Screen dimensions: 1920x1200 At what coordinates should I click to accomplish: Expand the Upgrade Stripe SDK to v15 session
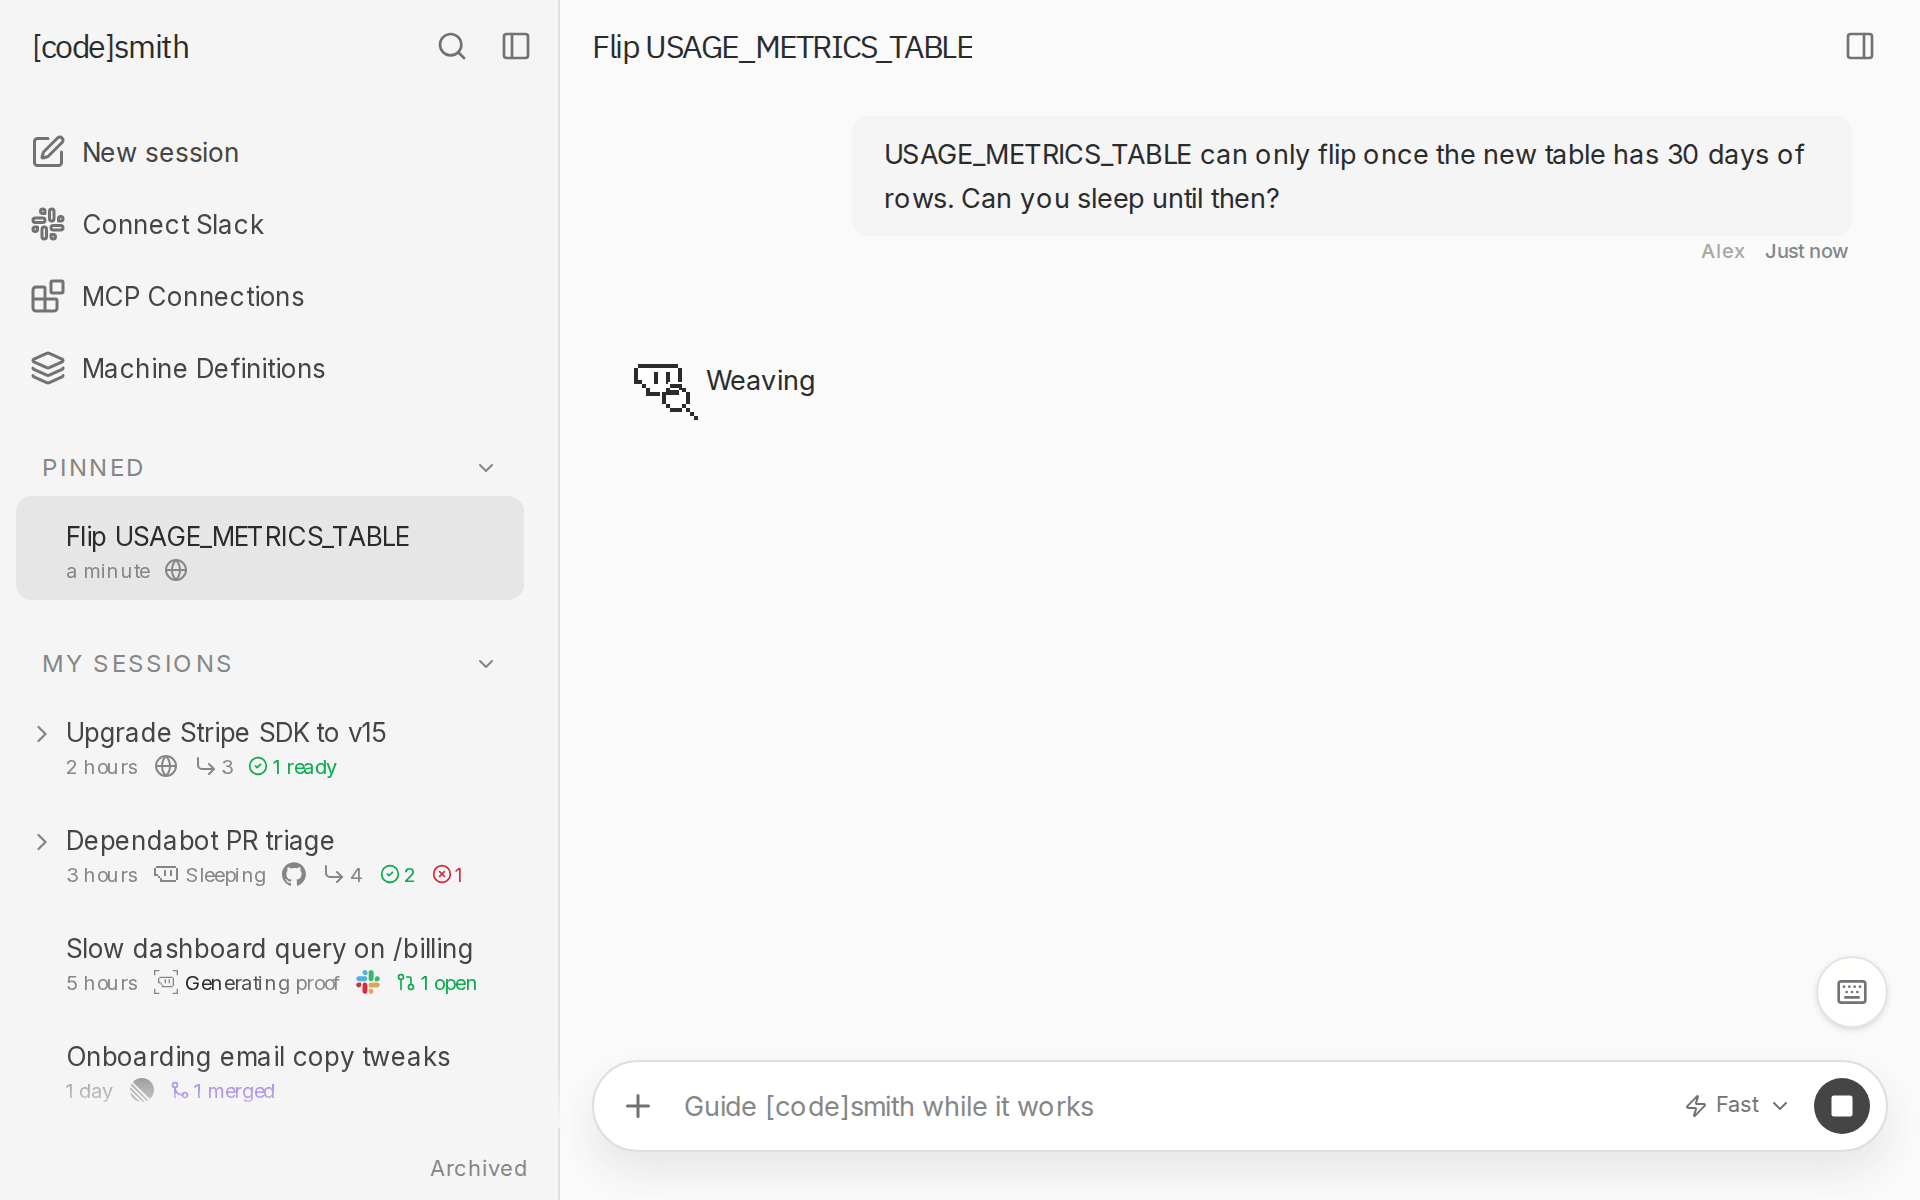click(x=42, y=734)
